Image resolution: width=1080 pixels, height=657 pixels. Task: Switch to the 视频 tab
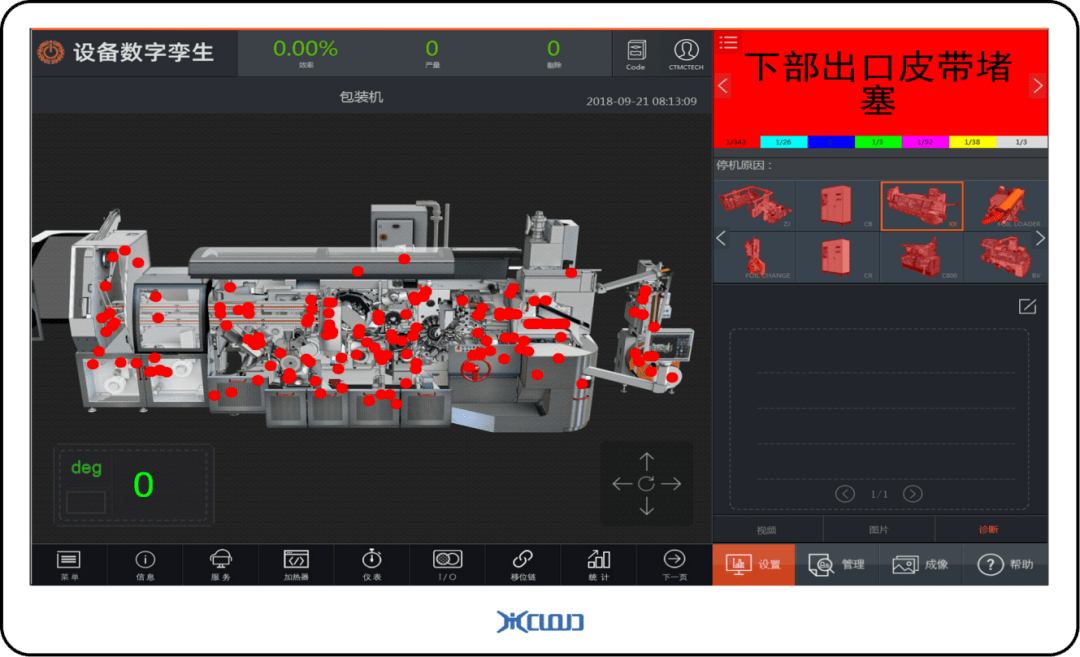point(767,530)
